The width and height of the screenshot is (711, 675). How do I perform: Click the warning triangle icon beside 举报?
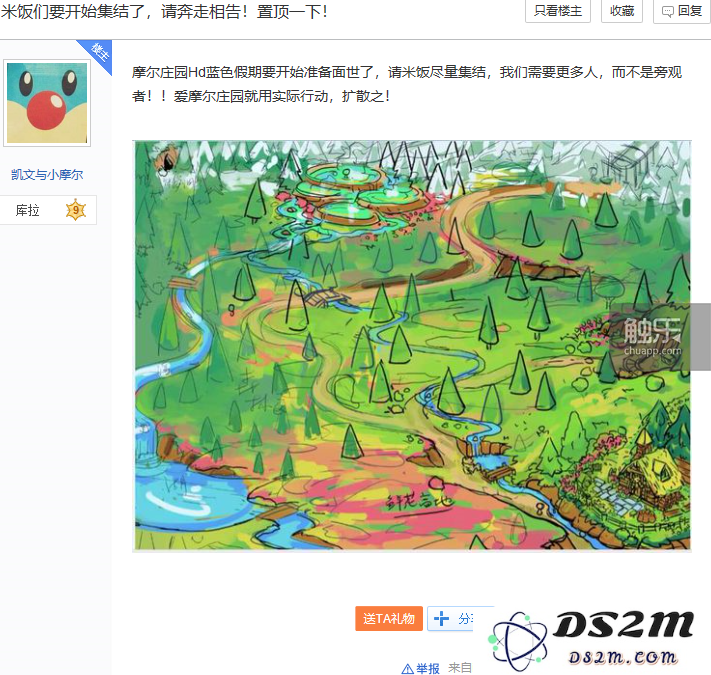pos(407,669)
